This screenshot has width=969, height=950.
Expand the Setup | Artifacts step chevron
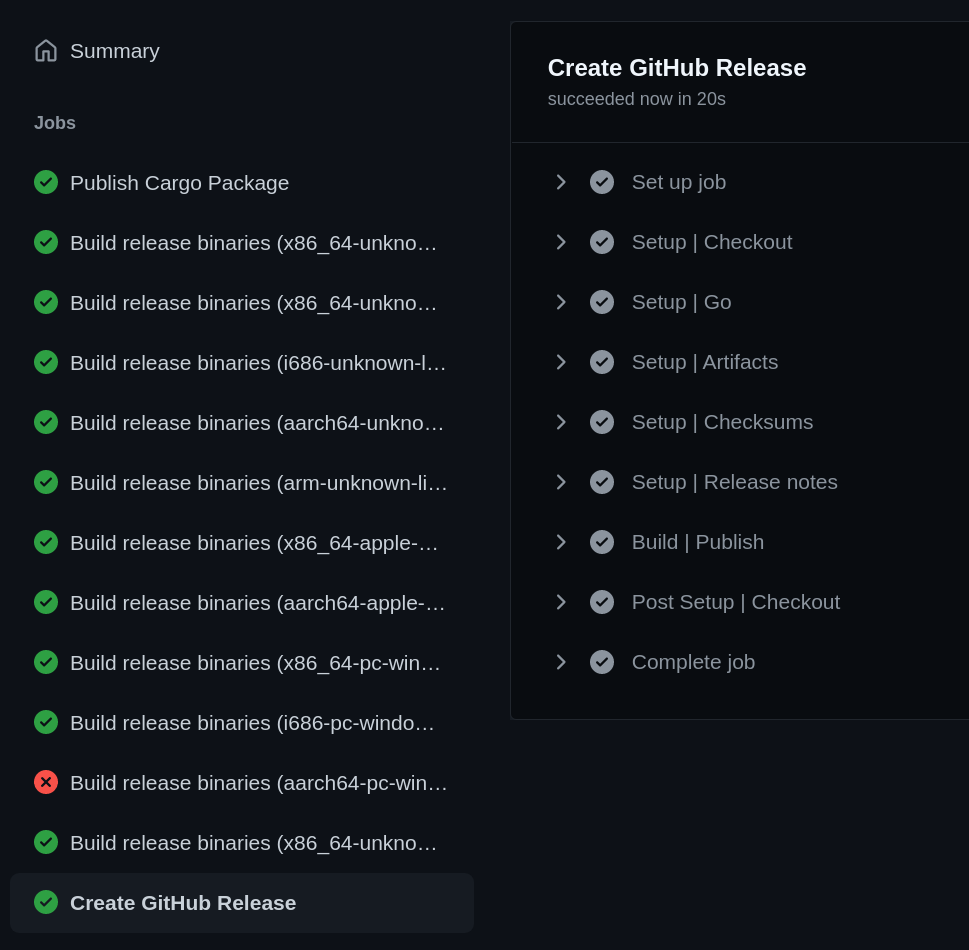561,362
